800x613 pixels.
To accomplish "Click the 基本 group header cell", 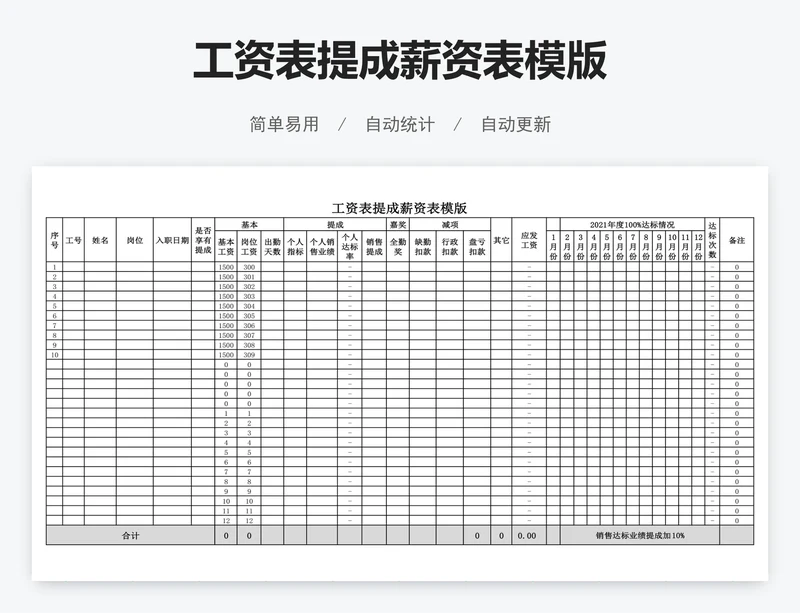I will coord(249,225).
